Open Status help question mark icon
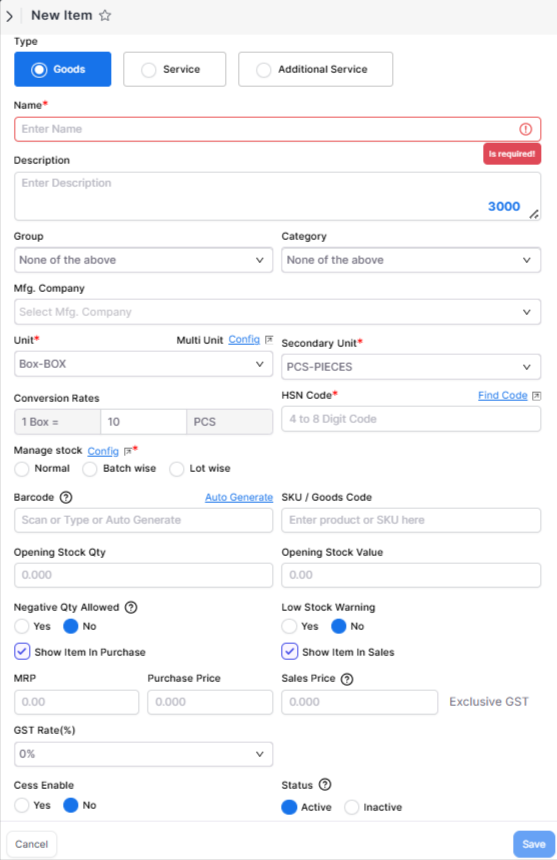Image resolution: width=557 pixels, height=860 pixels. click(x=325, y=784)
